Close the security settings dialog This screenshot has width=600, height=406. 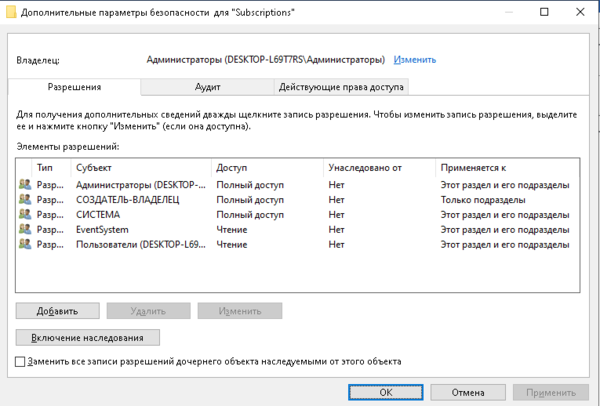pyautogui.click(x=580, y=12)
